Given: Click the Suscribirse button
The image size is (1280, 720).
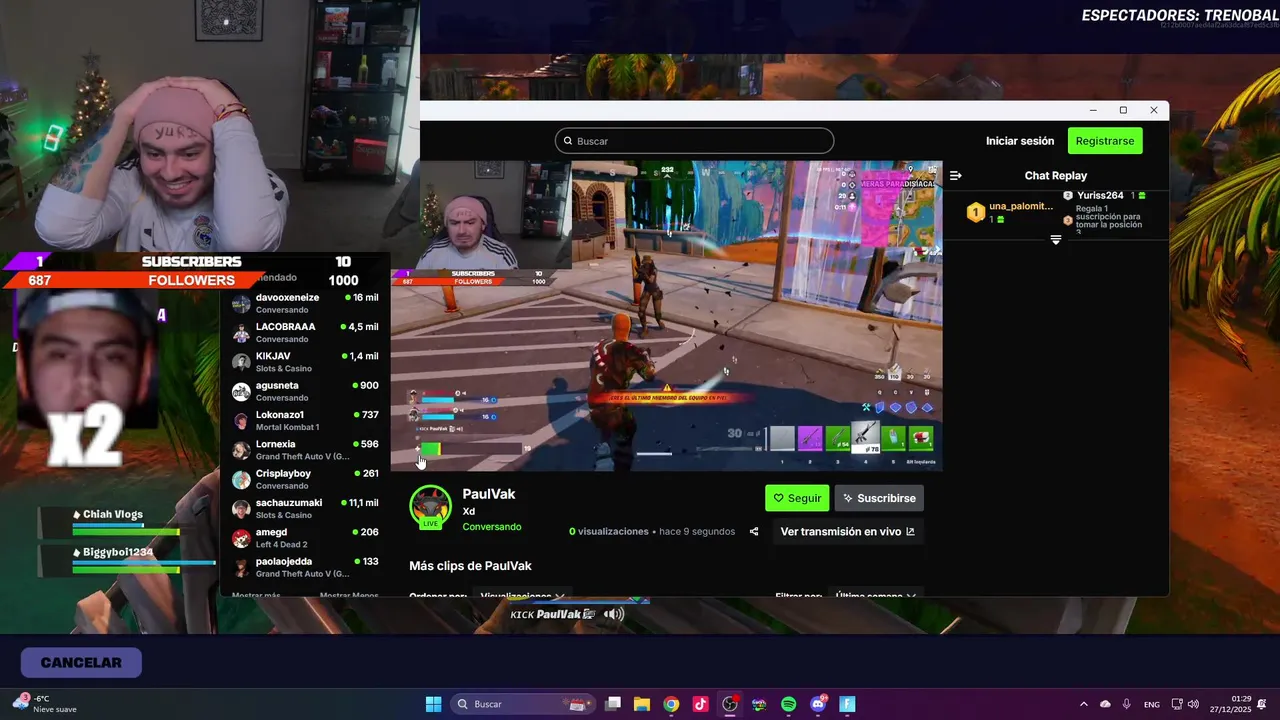Looking at the screenshot, I should (879, 498).
